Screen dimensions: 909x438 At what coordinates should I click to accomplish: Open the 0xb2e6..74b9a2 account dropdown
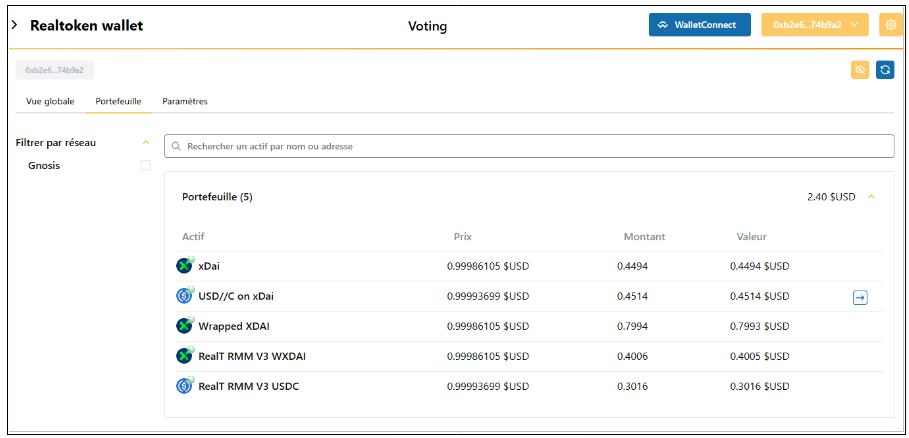[815, 25]
